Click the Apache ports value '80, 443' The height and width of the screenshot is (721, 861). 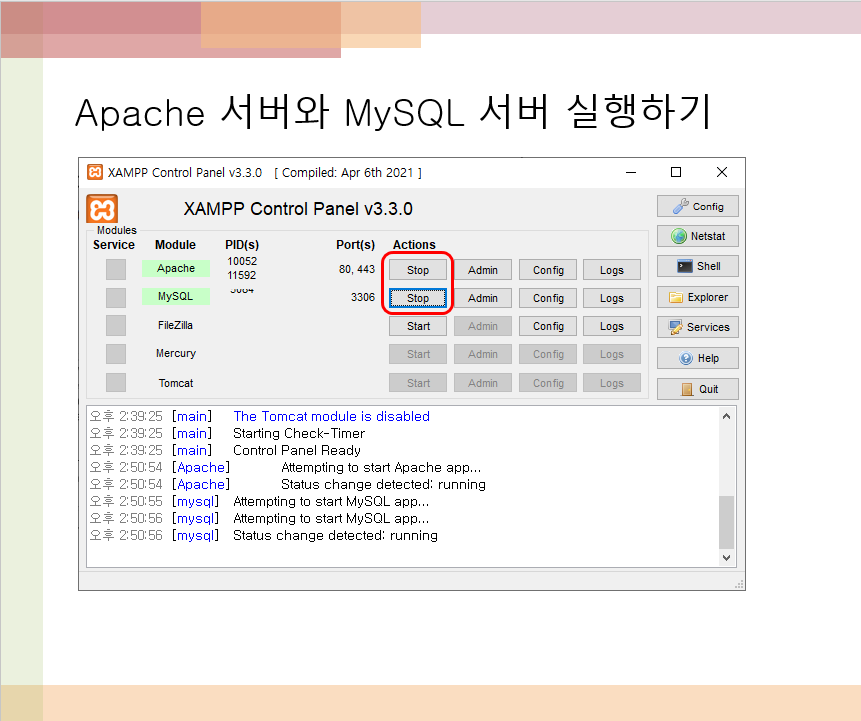(x=357, y=269)
